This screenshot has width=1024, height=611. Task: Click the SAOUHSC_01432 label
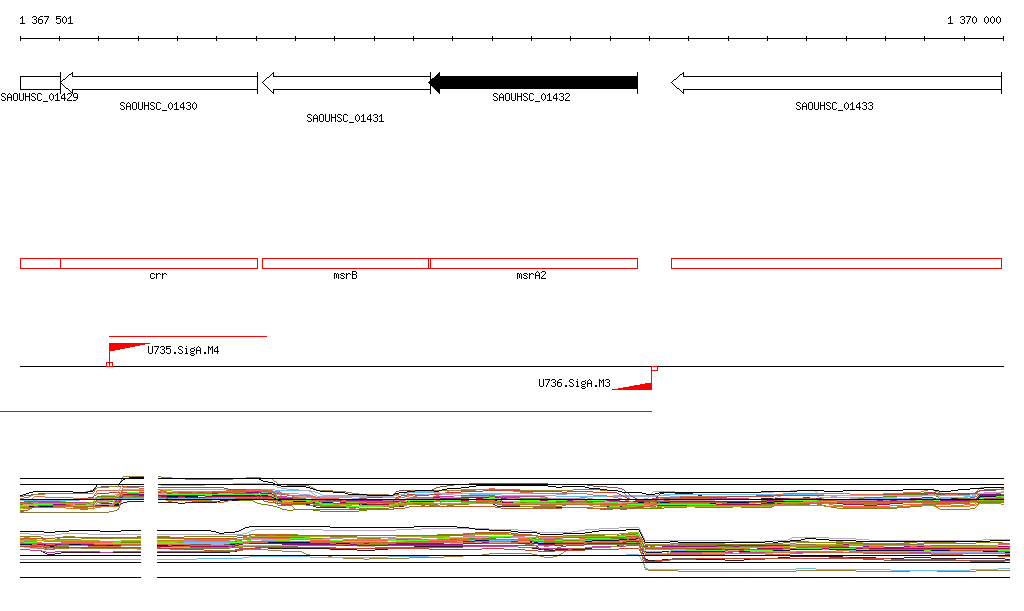[x=531, y=97]
